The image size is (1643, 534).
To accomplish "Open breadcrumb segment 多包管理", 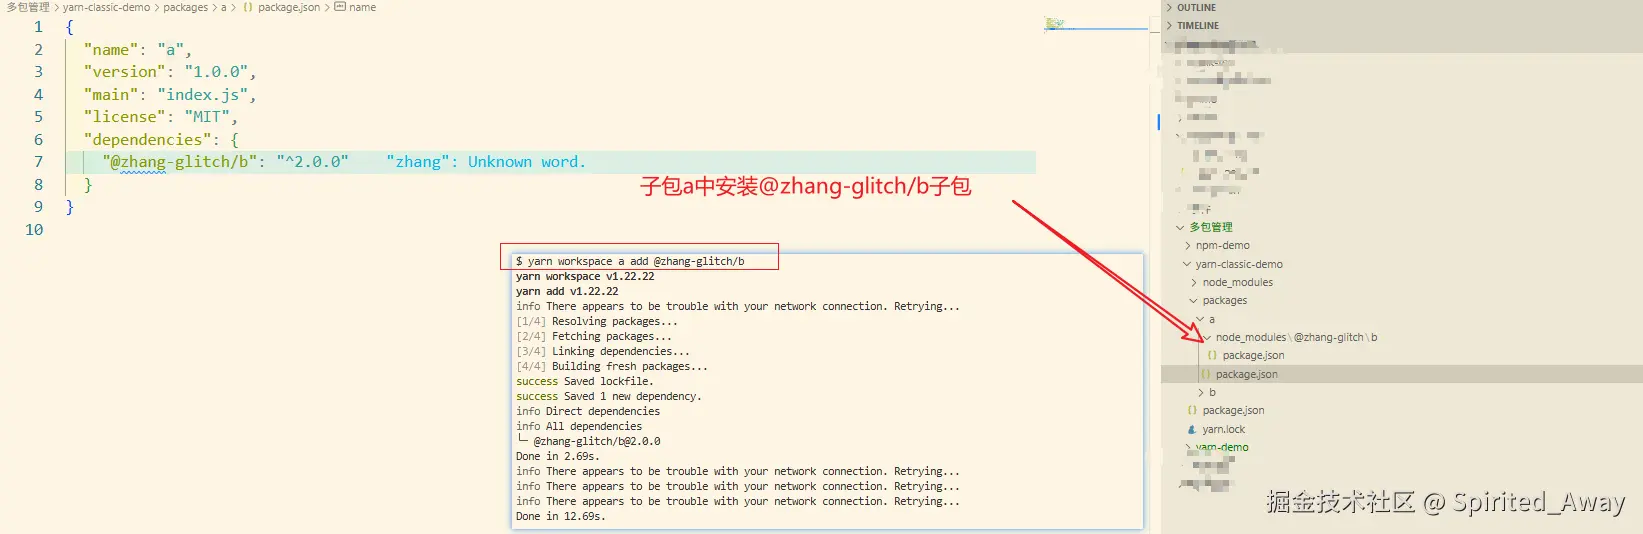I will tap(28, 7).
